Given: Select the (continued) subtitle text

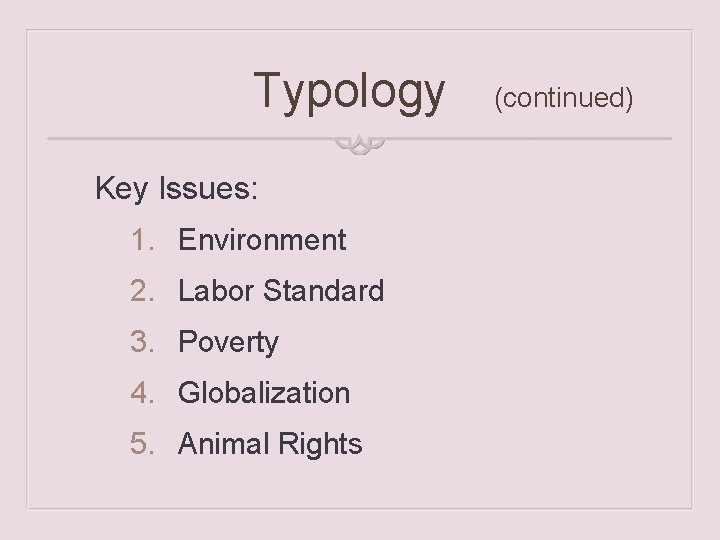Looking at the screenshot, I should [x=564, y=98].
